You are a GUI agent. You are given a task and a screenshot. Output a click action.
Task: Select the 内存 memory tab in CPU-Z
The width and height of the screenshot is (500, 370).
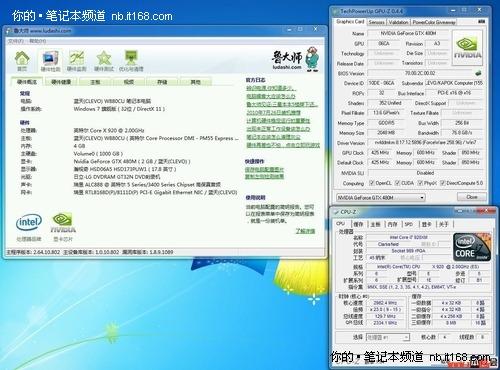[x=392, y=224]
